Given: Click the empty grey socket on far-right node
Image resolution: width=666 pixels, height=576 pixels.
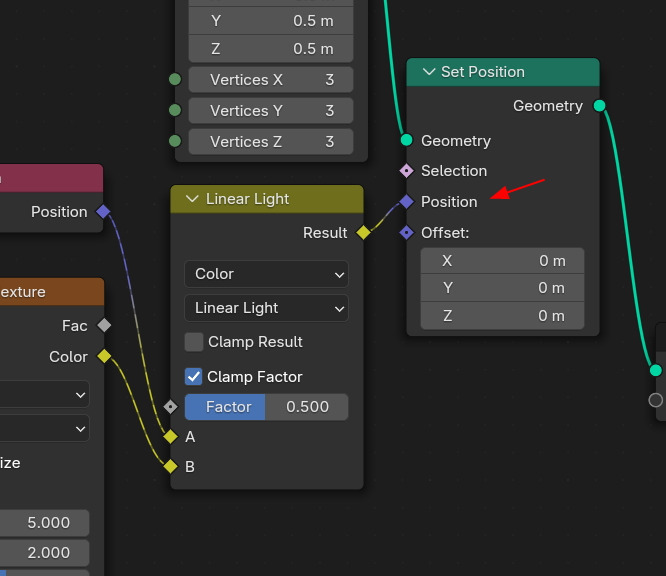Looking at the screenshot, I should click(655, 400).
